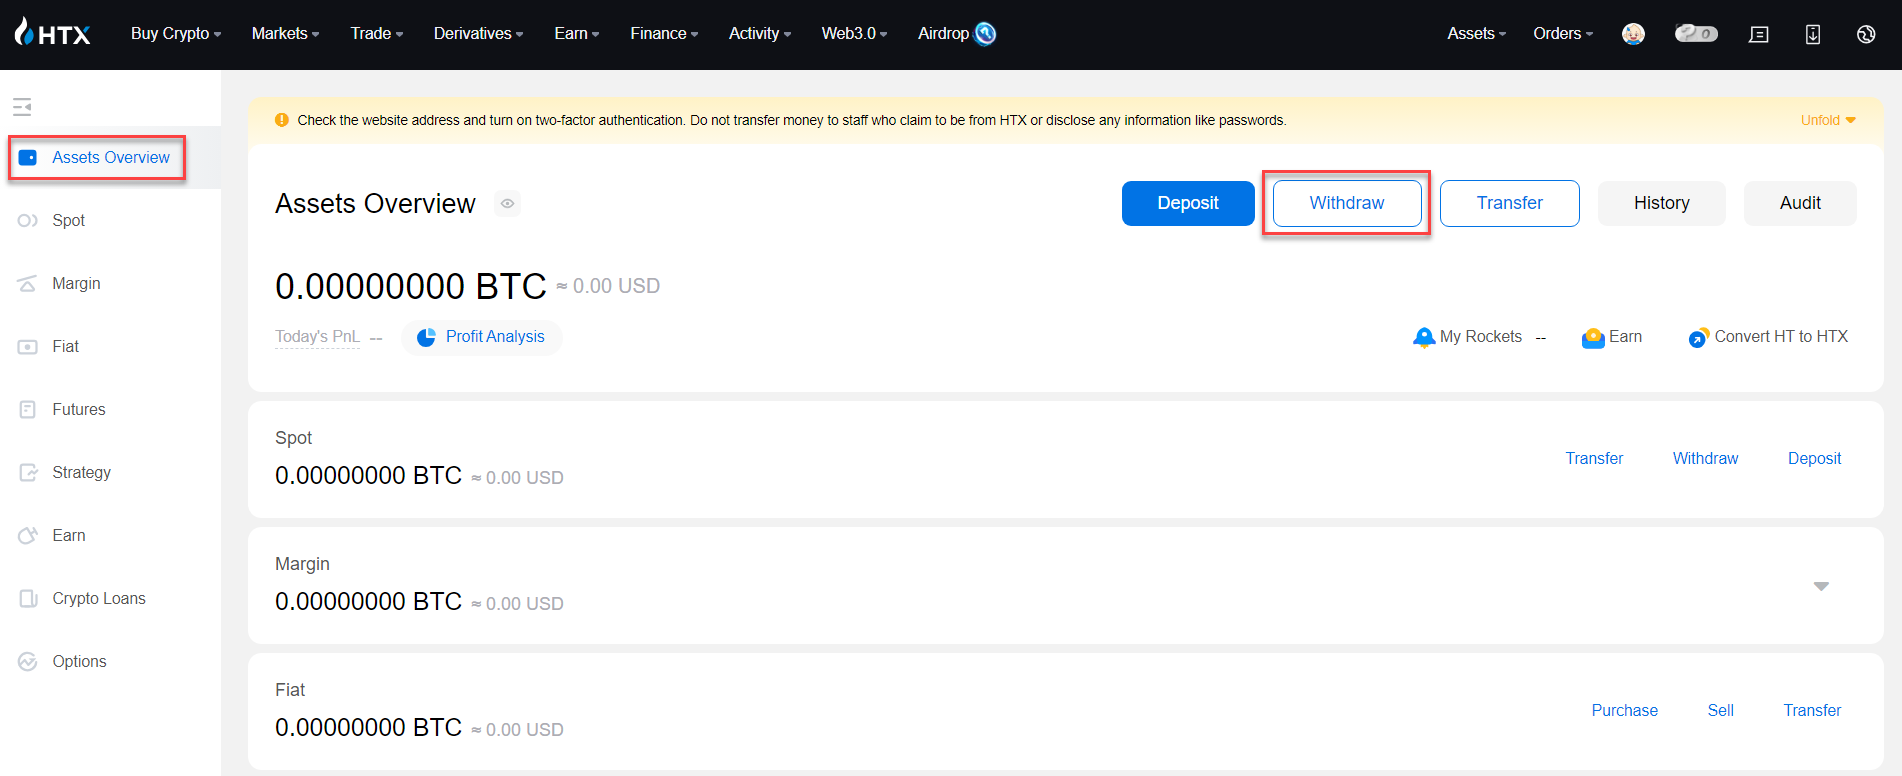Open the Assets menu in header
The height and width of the screenshot is (776, 1902).
[x=1476, y=34]
